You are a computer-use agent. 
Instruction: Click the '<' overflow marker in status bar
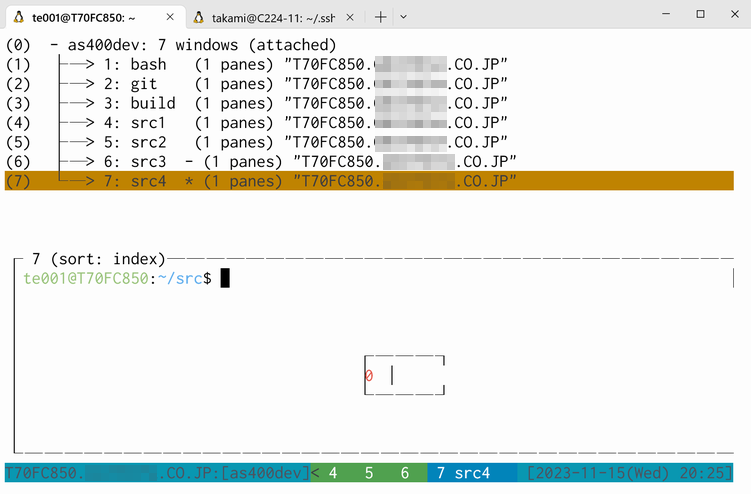click(x=315, y=473)
